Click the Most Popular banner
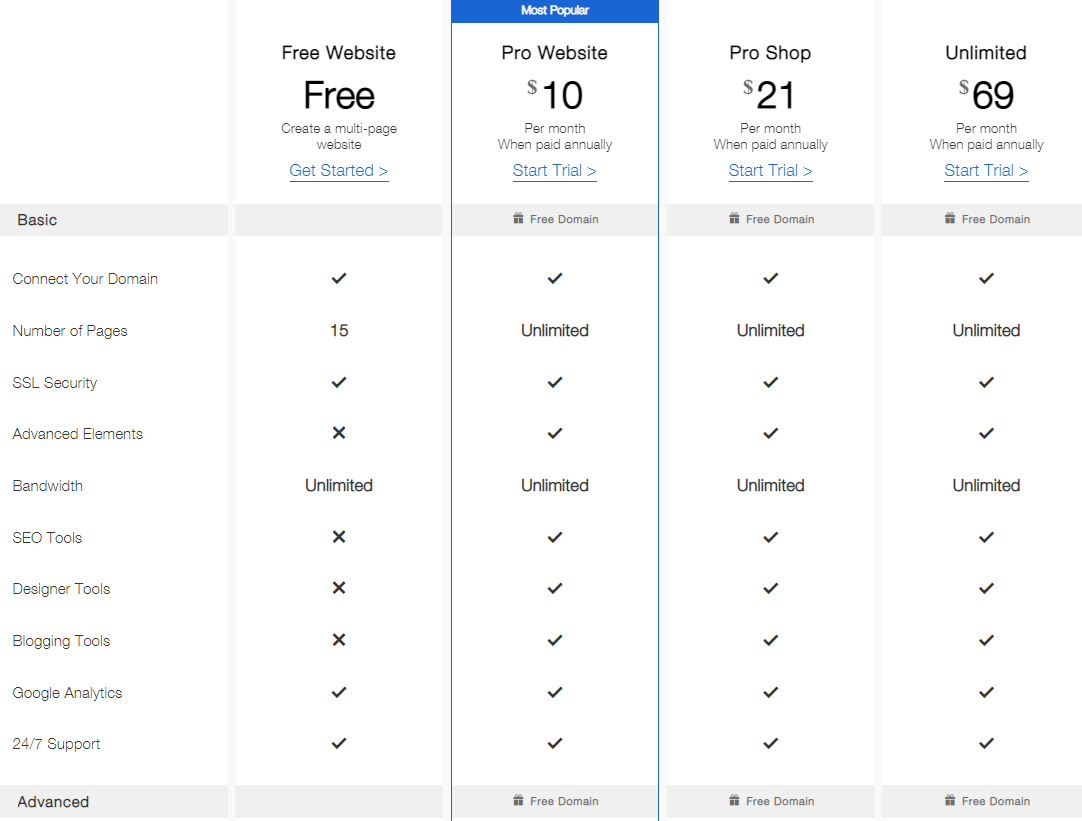The image size is (1082, 821). coord(555,11)
